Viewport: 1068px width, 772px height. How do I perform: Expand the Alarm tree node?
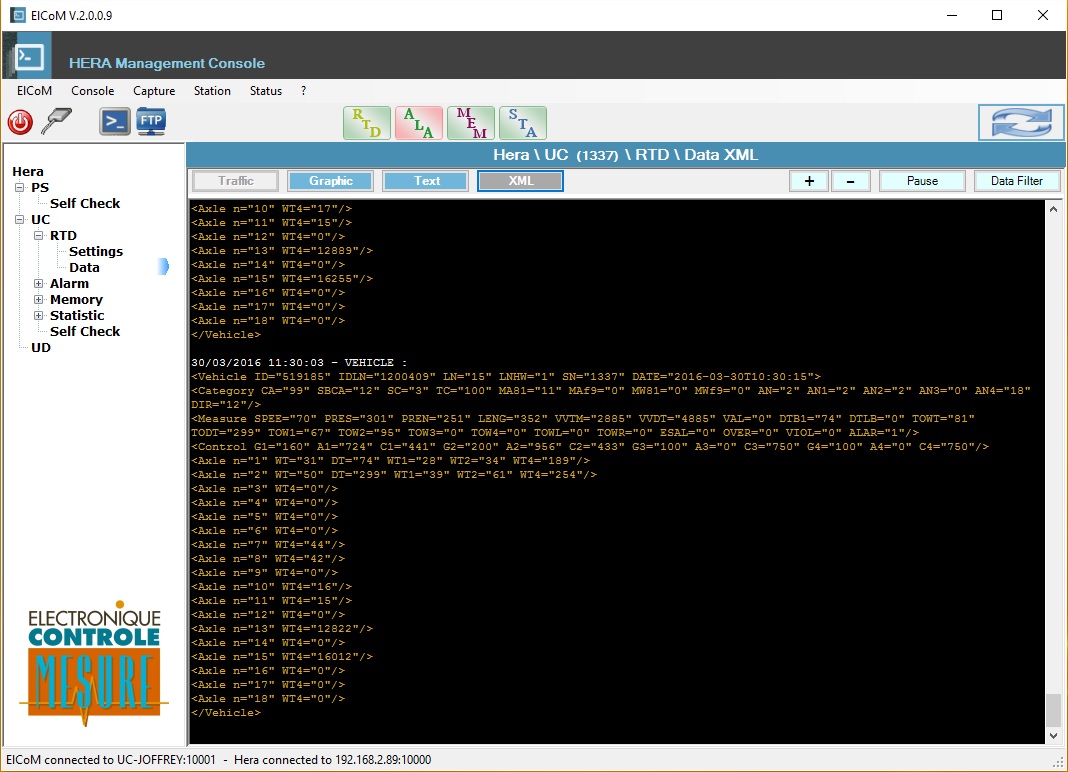pyautogui.click(x=39, y=283)
